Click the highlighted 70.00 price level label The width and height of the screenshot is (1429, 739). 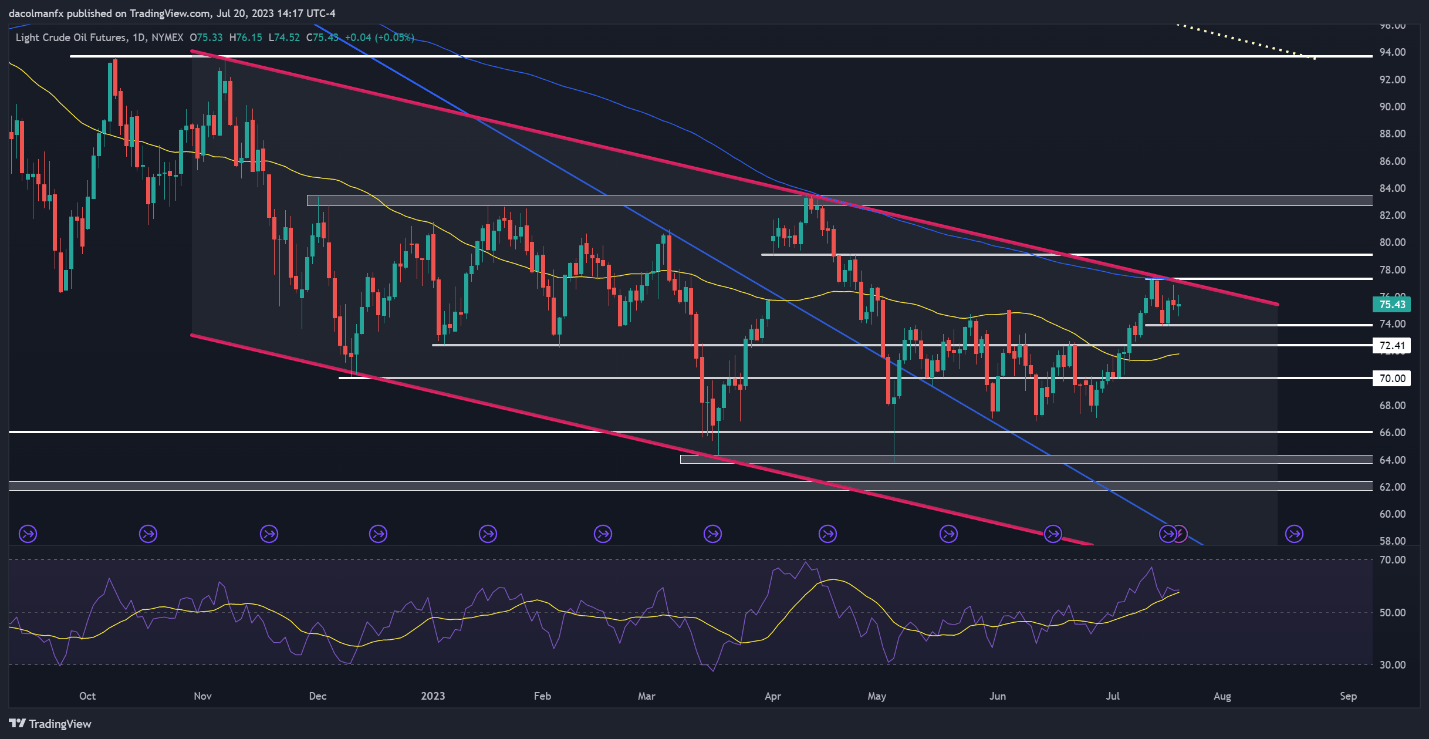(x=1394, y=378)
